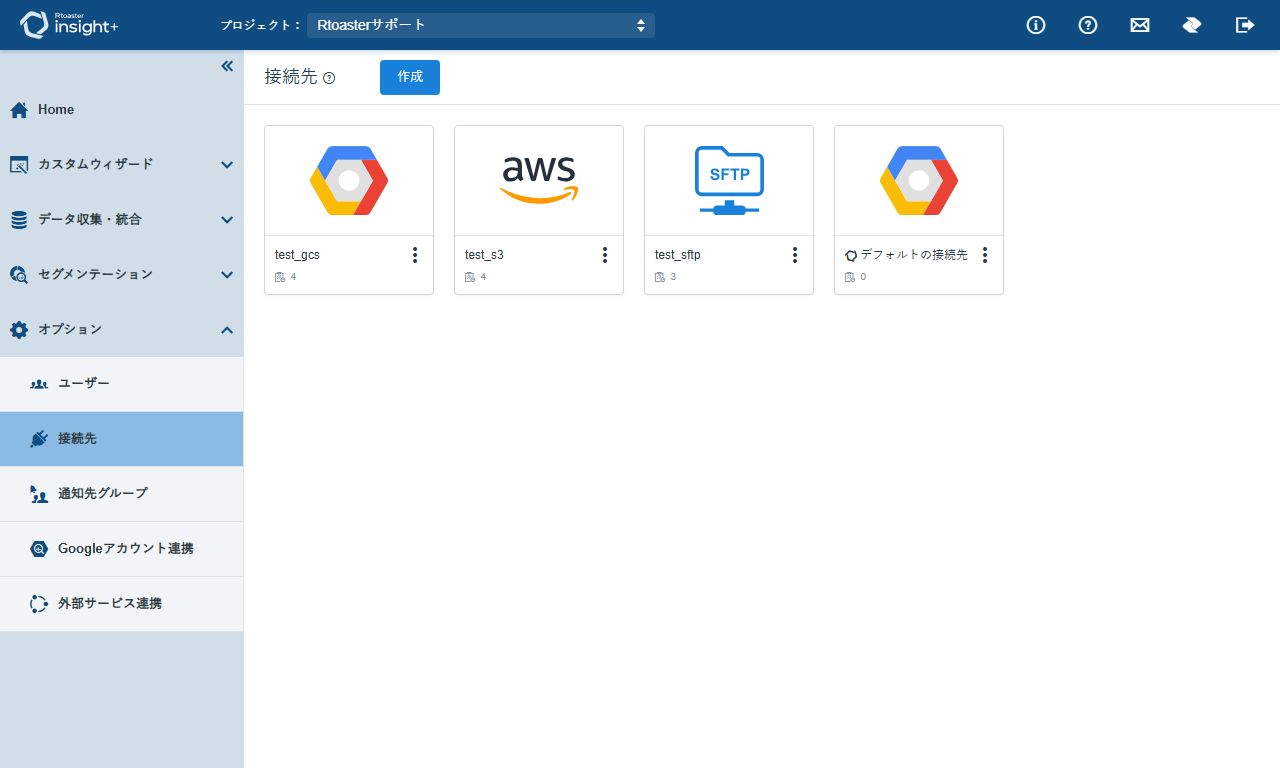Open the three-dot menu for test_gcs
Screen dimensions: 1280x768
click(x=415, y=255)
